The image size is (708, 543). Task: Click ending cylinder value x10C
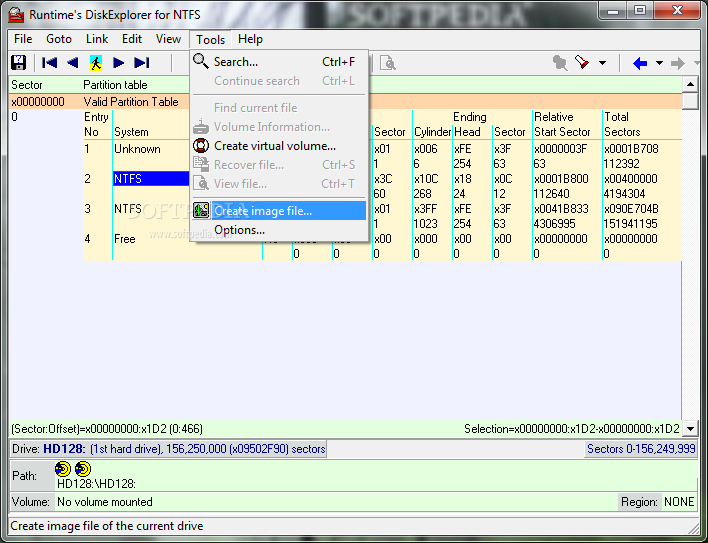[426, 179]
